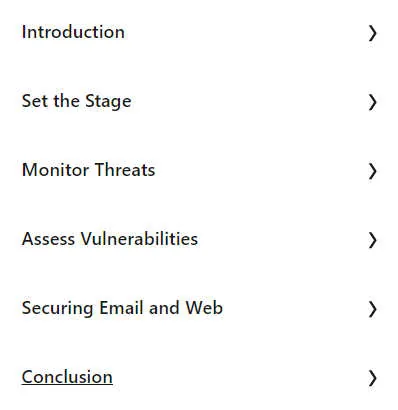This screenshot has width=398, height=410.
Task: Expand the Introduction row
Action: tap(199, 33)
